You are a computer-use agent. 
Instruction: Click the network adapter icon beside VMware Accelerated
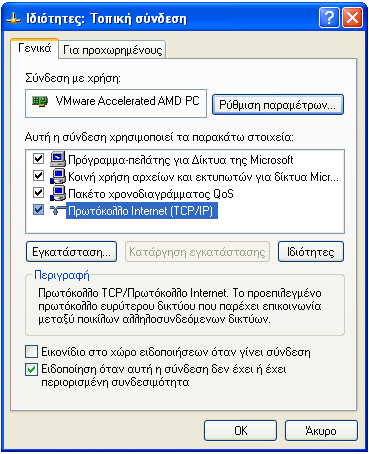point(40,101)
